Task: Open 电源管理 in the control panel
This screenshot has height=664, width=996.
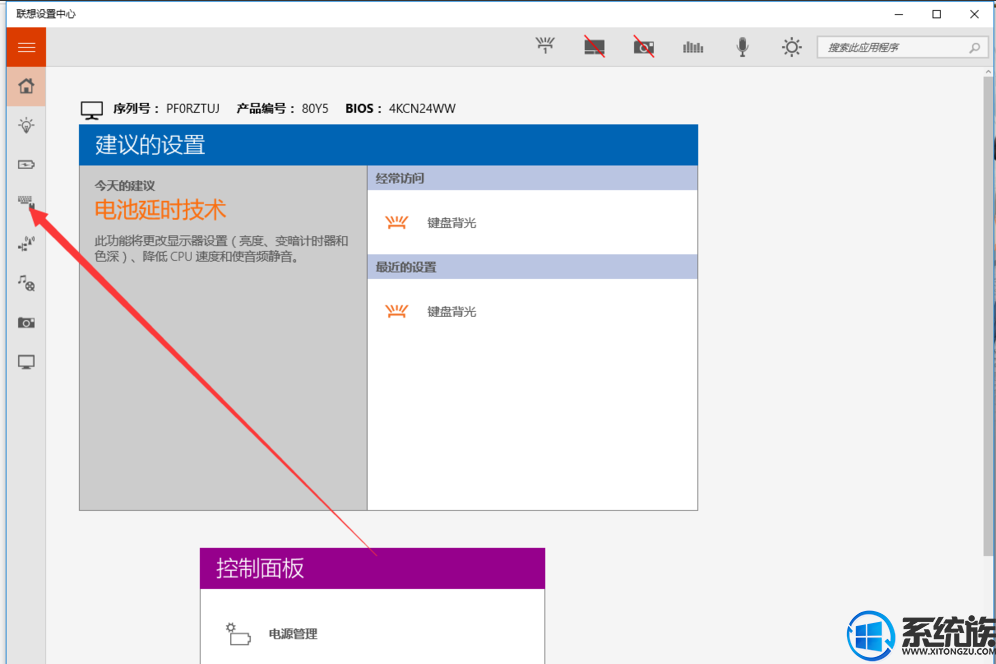Action: [293, 634]
